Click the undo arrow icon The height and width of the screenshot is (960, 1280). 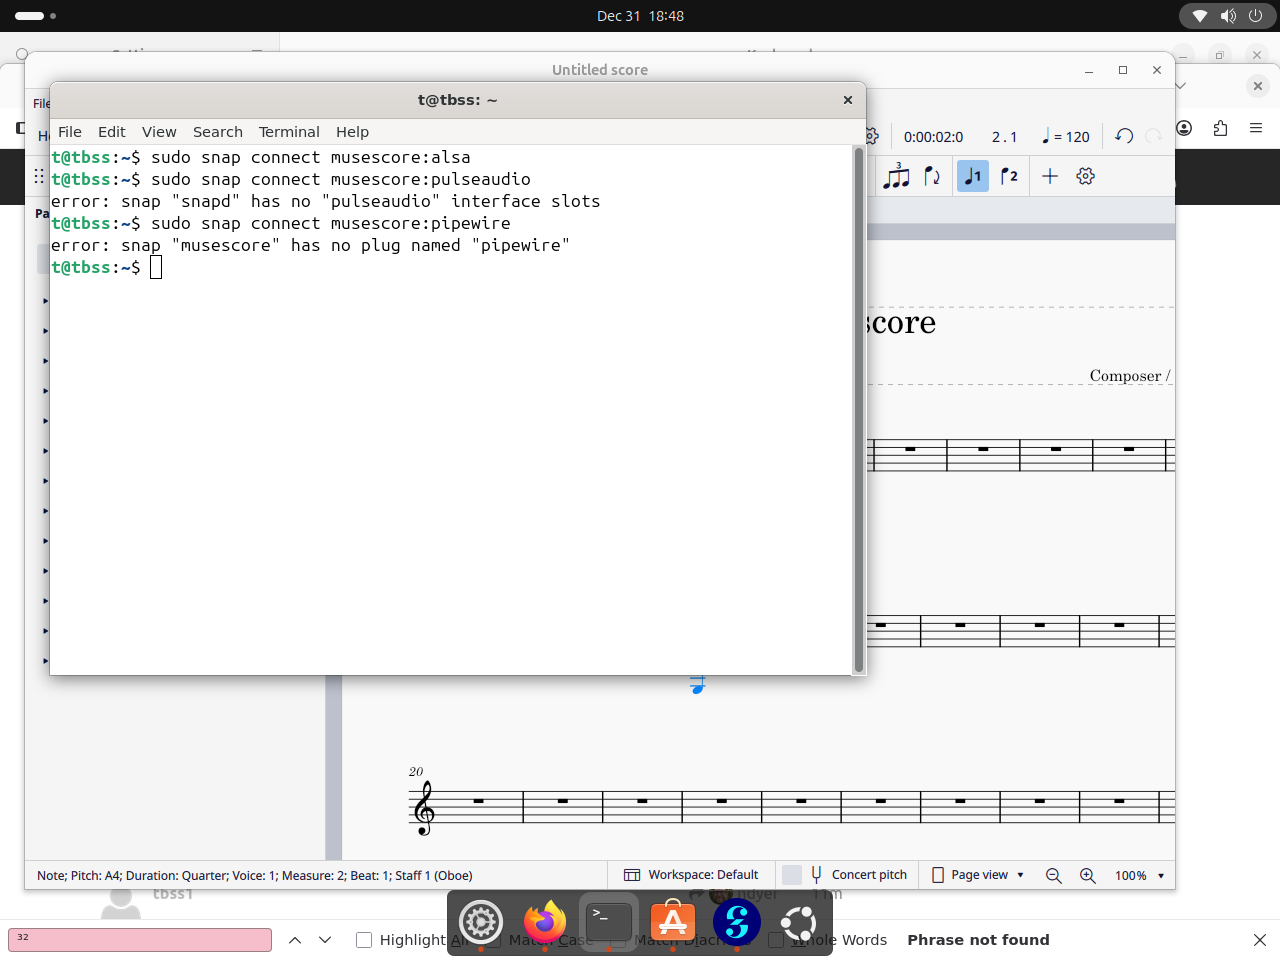pyautogui.click(x=1124, y=136)
